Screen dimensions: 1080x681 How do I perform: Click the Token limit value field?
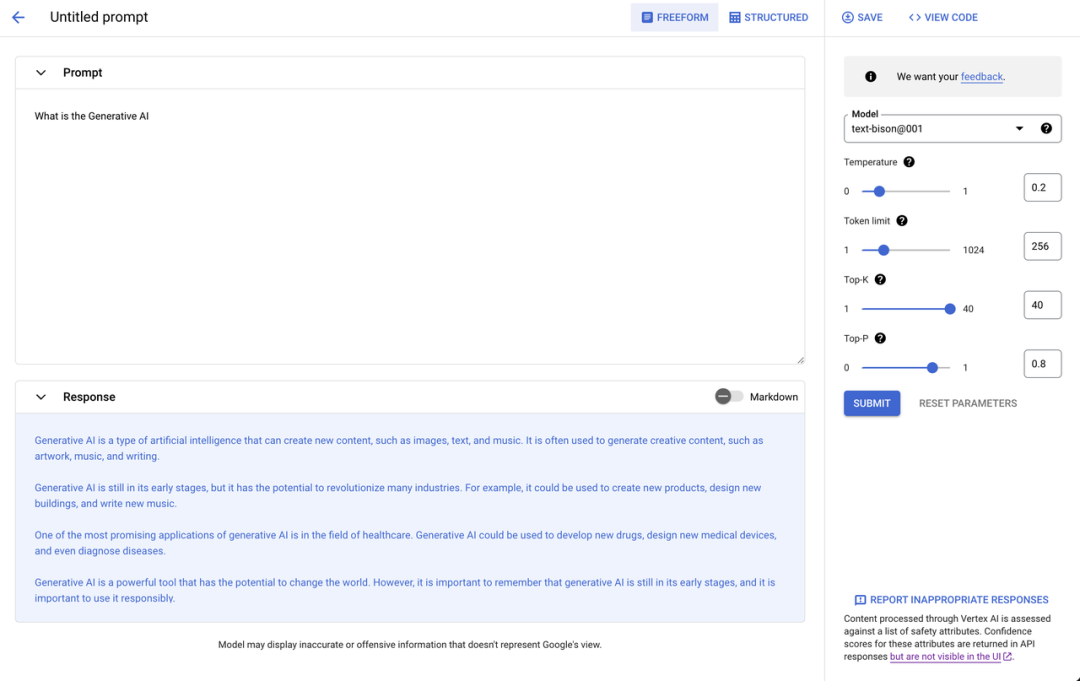coord(1042,246)
